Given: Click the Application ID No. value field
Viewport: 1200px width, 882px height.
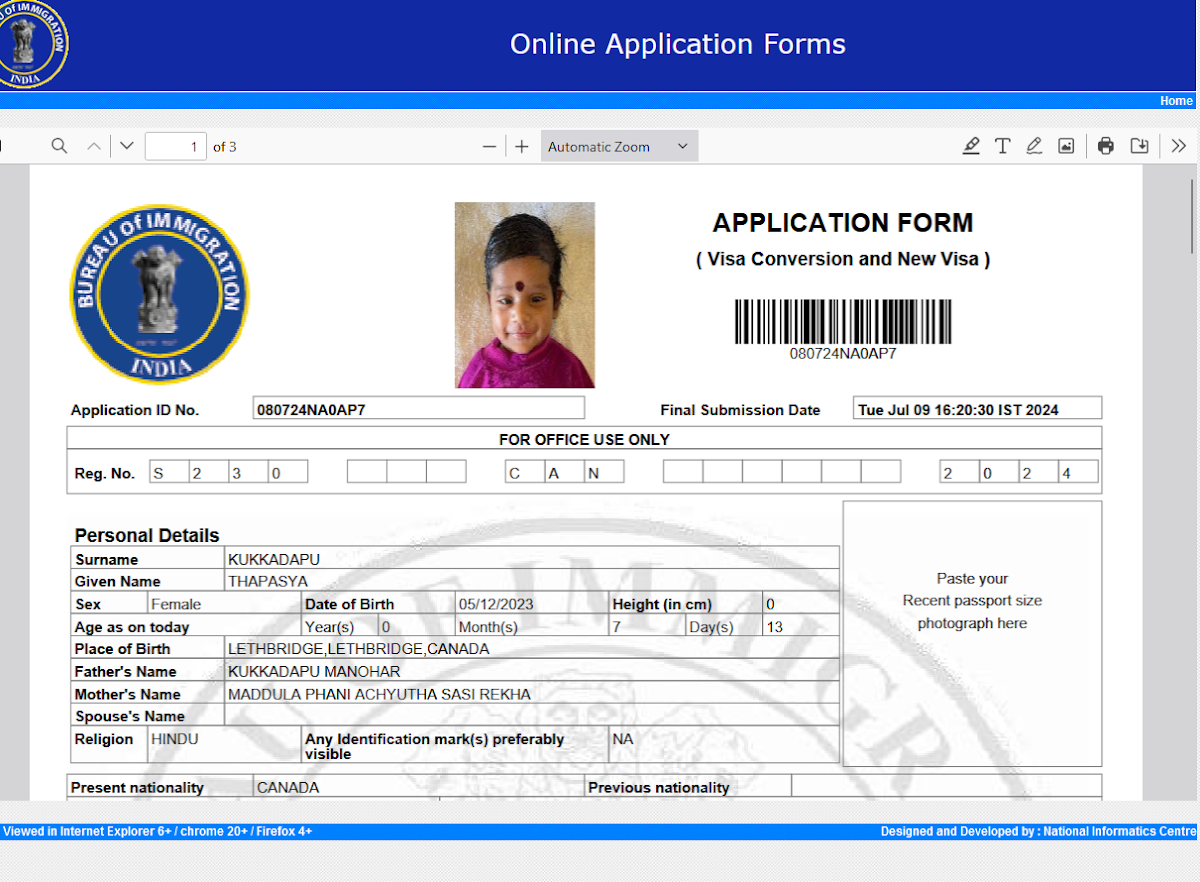Looking at the screenshot, I should pyautogui.click(x=419, y=408).
